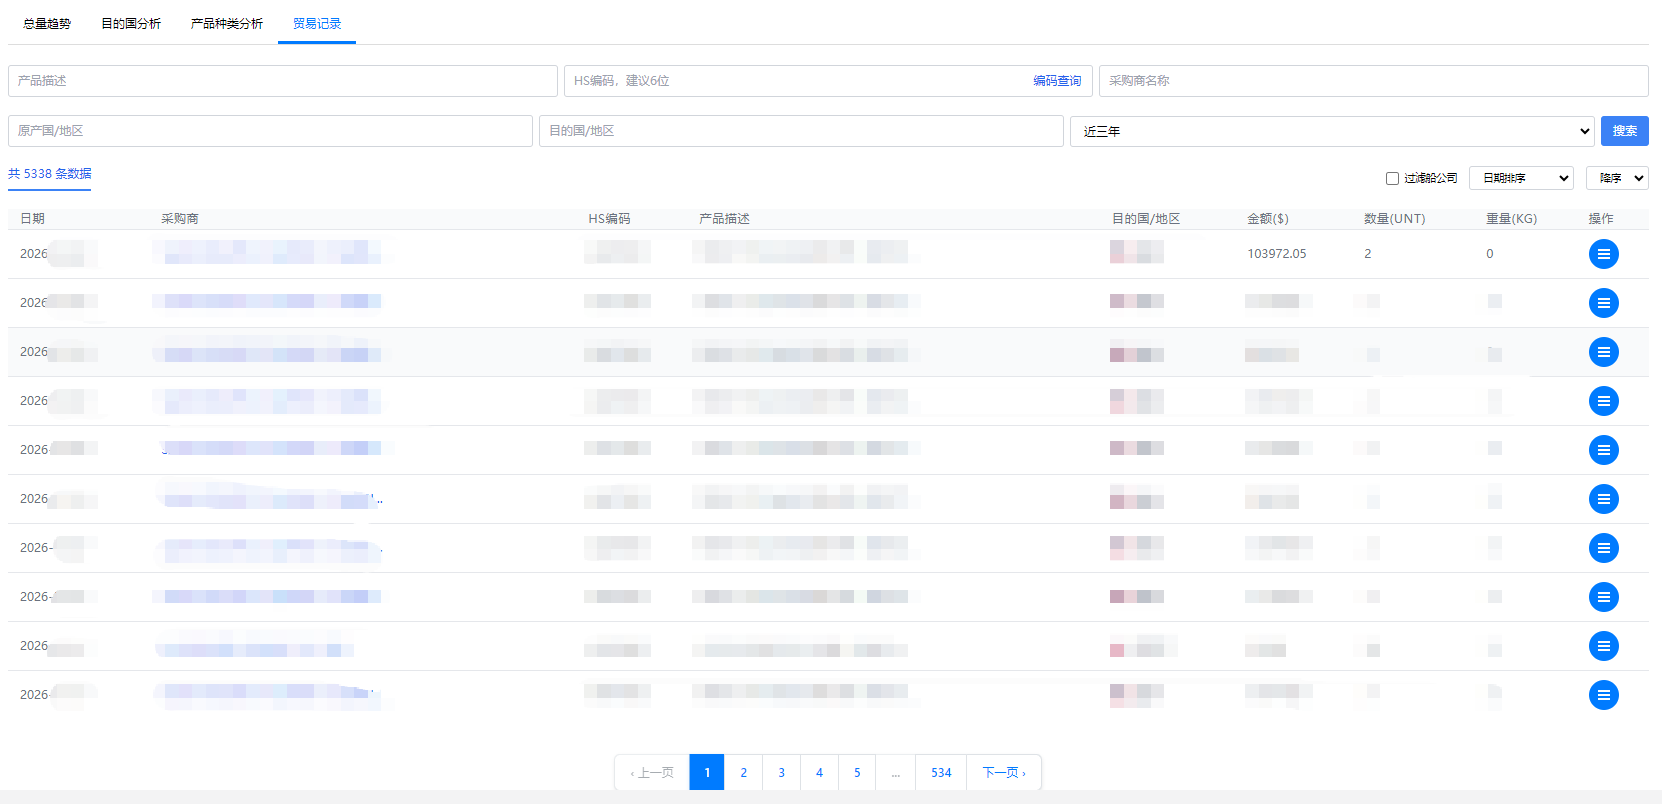The image size is (1662, 804).
Task: Open action menu icon in eighth table row
Action: (x=1603, y=597)
